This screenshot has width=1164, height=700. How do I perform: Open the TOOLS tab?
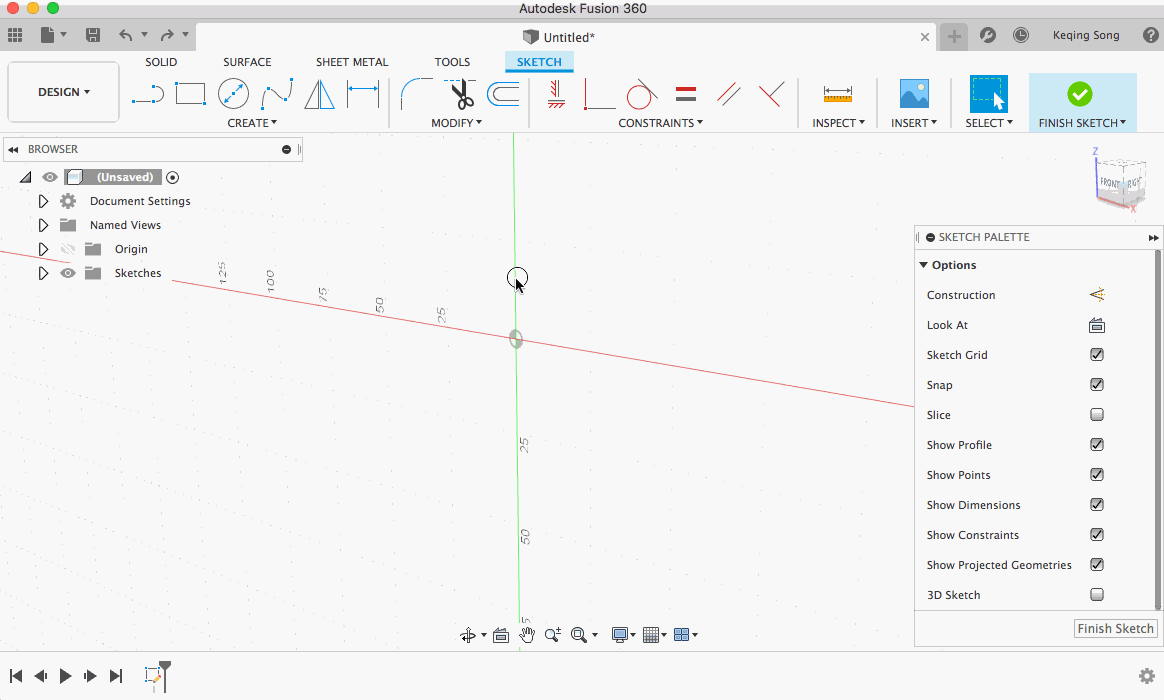(452, 61)
